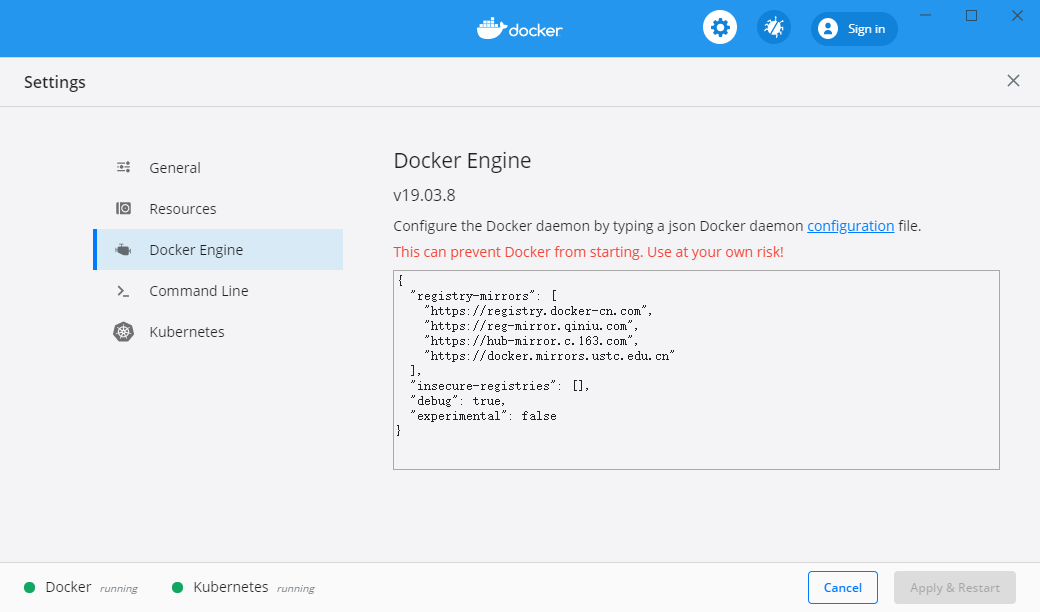Image resolution: width=1040 pixels, height=612 pixels.
Task: Click the Docker Engine whale icon in sidebar
Action: [x=123, y=250]
